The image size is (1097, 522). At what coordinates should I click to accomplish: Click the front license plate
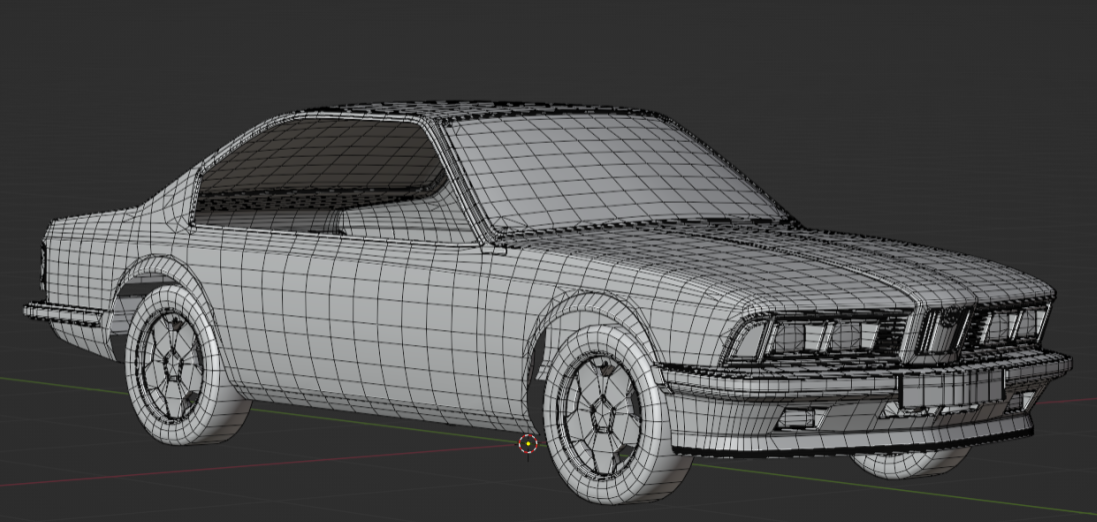pos(951,389)
